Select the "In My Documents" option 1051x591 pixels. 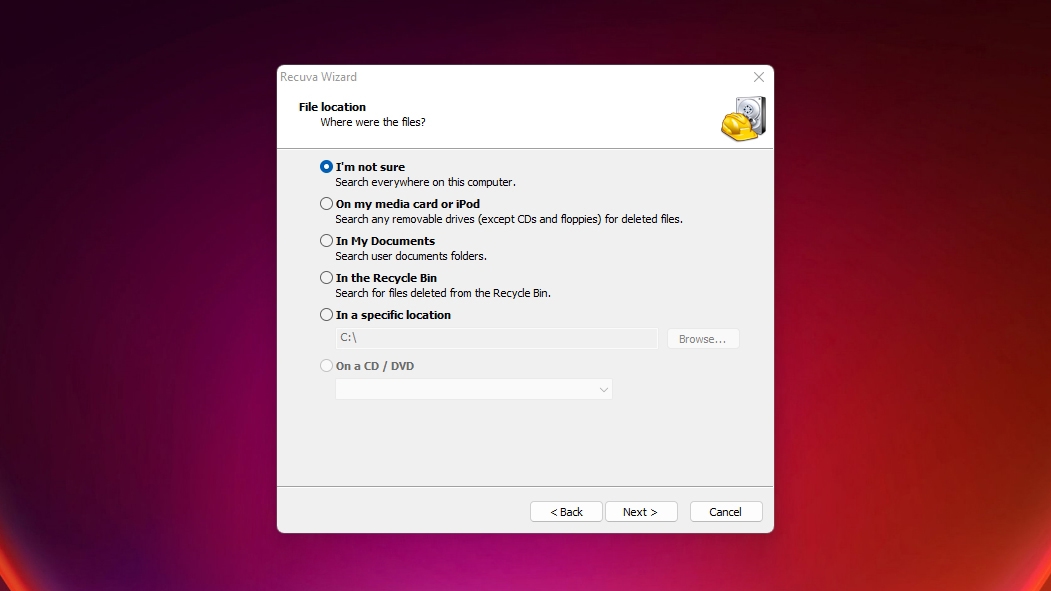(x=326, y=240)
